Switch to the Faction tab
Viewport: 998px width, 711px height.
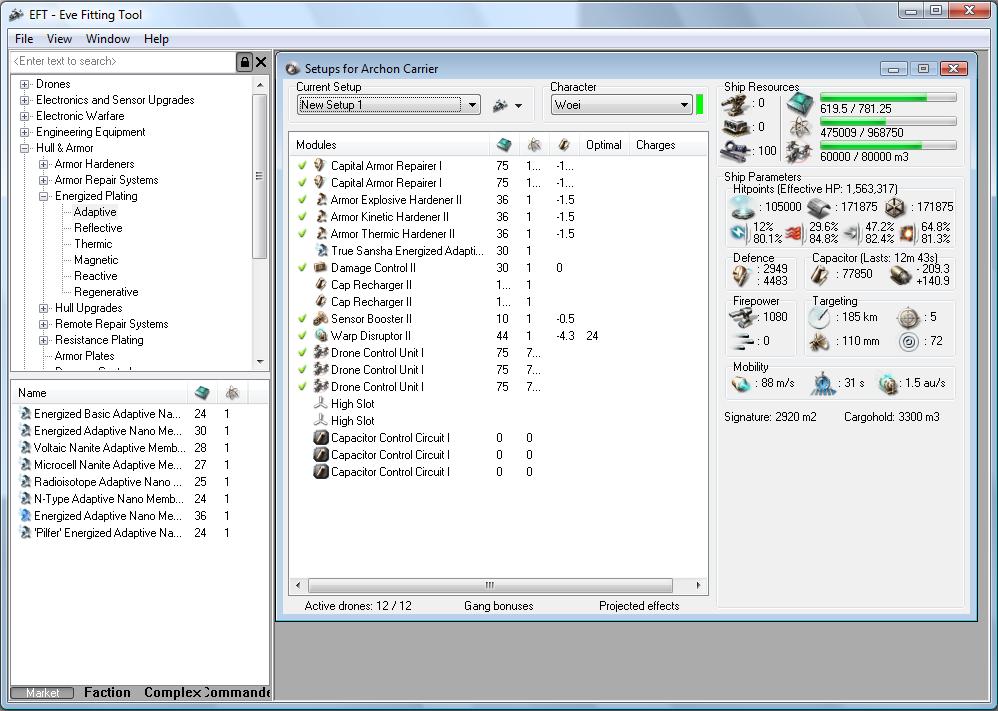(x=107, y=693)
